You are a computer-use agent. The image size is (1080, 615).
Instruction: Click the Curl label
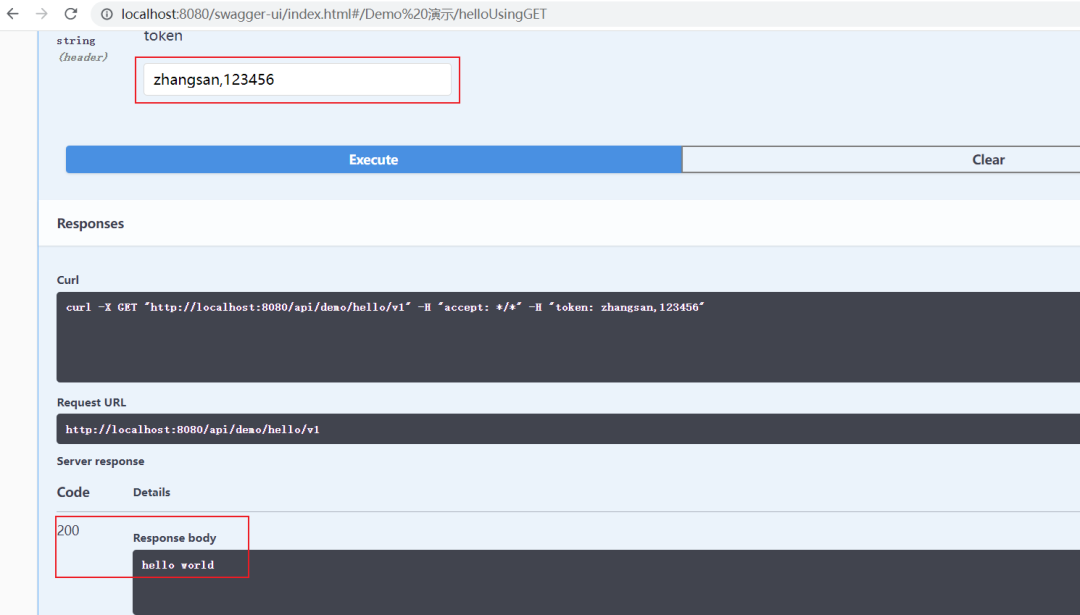68,280
